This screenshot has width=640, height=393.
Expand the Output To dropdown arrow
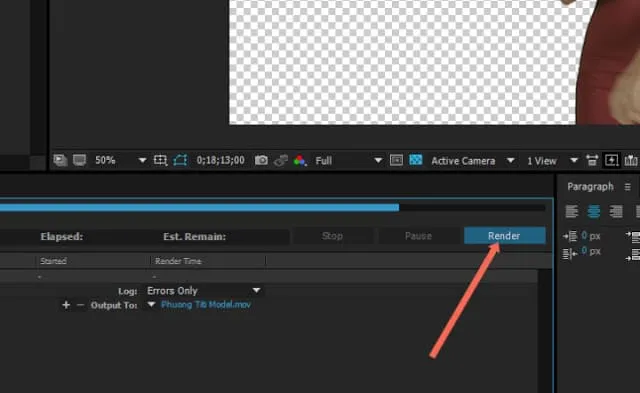coord(151,305)
